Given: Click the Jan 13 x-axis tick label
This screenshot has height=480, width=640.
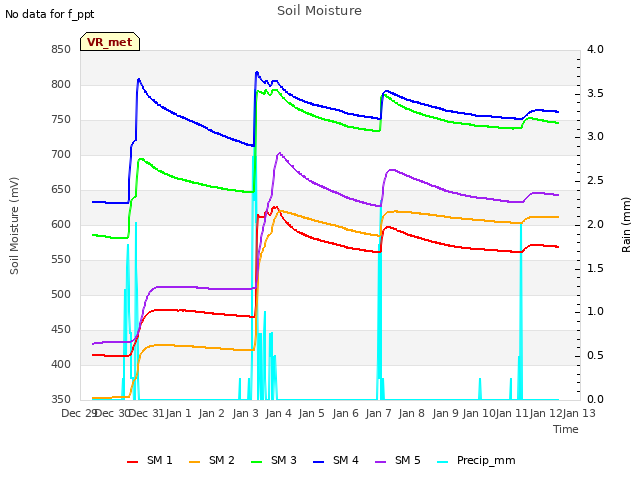Looking at the screenshot, I should click(x=579, y=413).
